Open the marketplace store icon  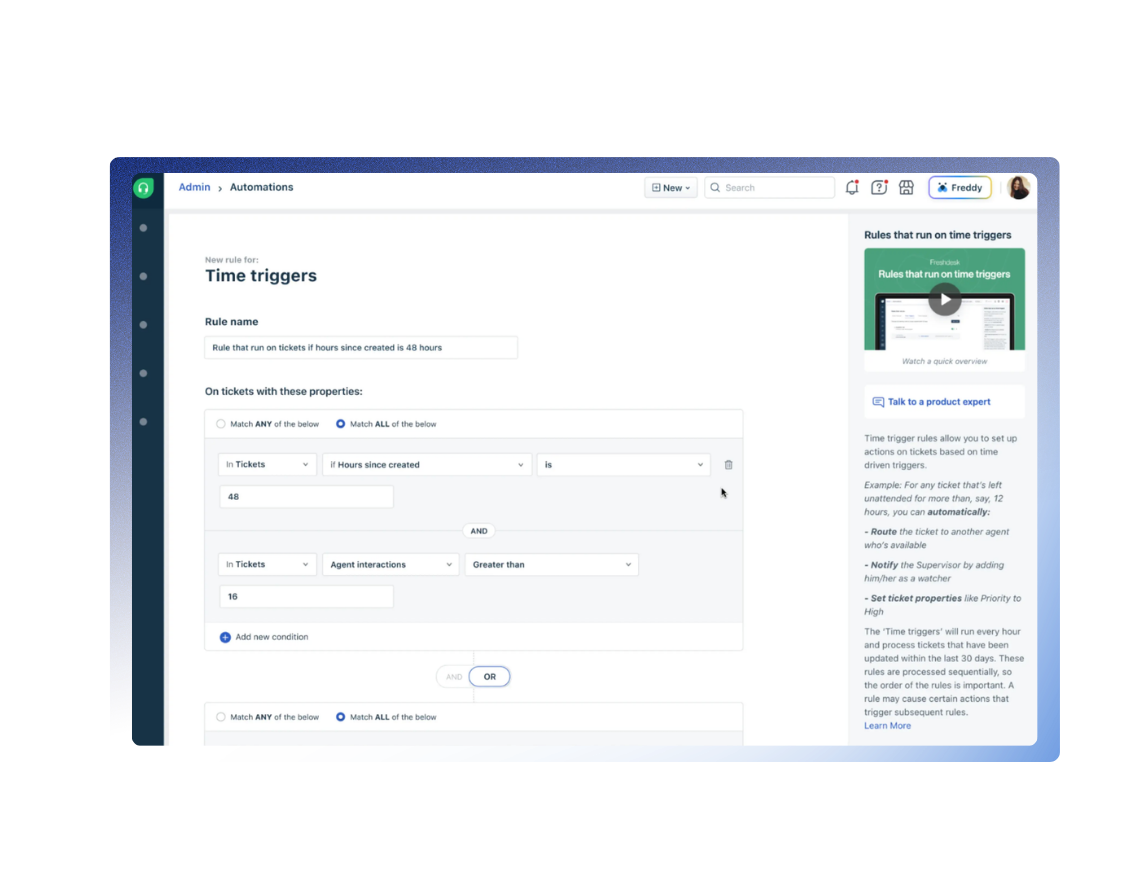coord(906,188)
